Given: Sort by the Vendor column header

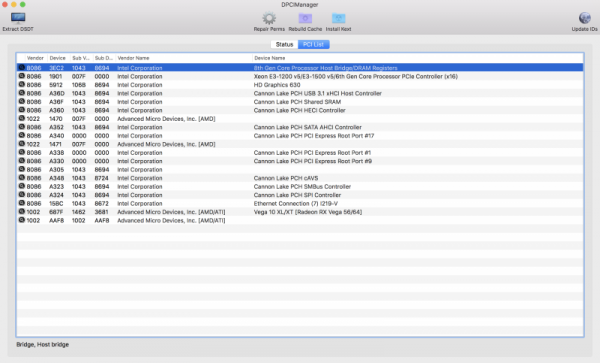Looking at the screenshot, I should point(35,58).
